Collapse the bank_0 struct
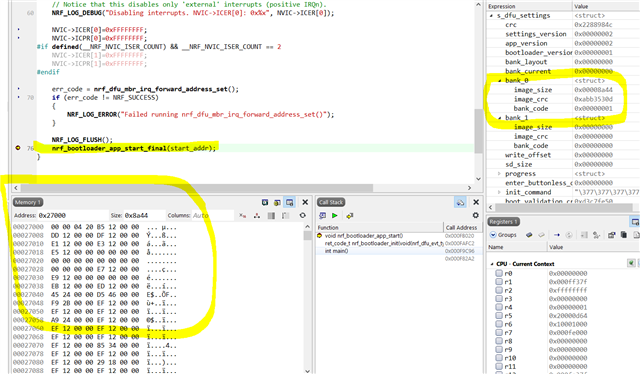Viewport: 640px width, 374px height. click(500, 80)
